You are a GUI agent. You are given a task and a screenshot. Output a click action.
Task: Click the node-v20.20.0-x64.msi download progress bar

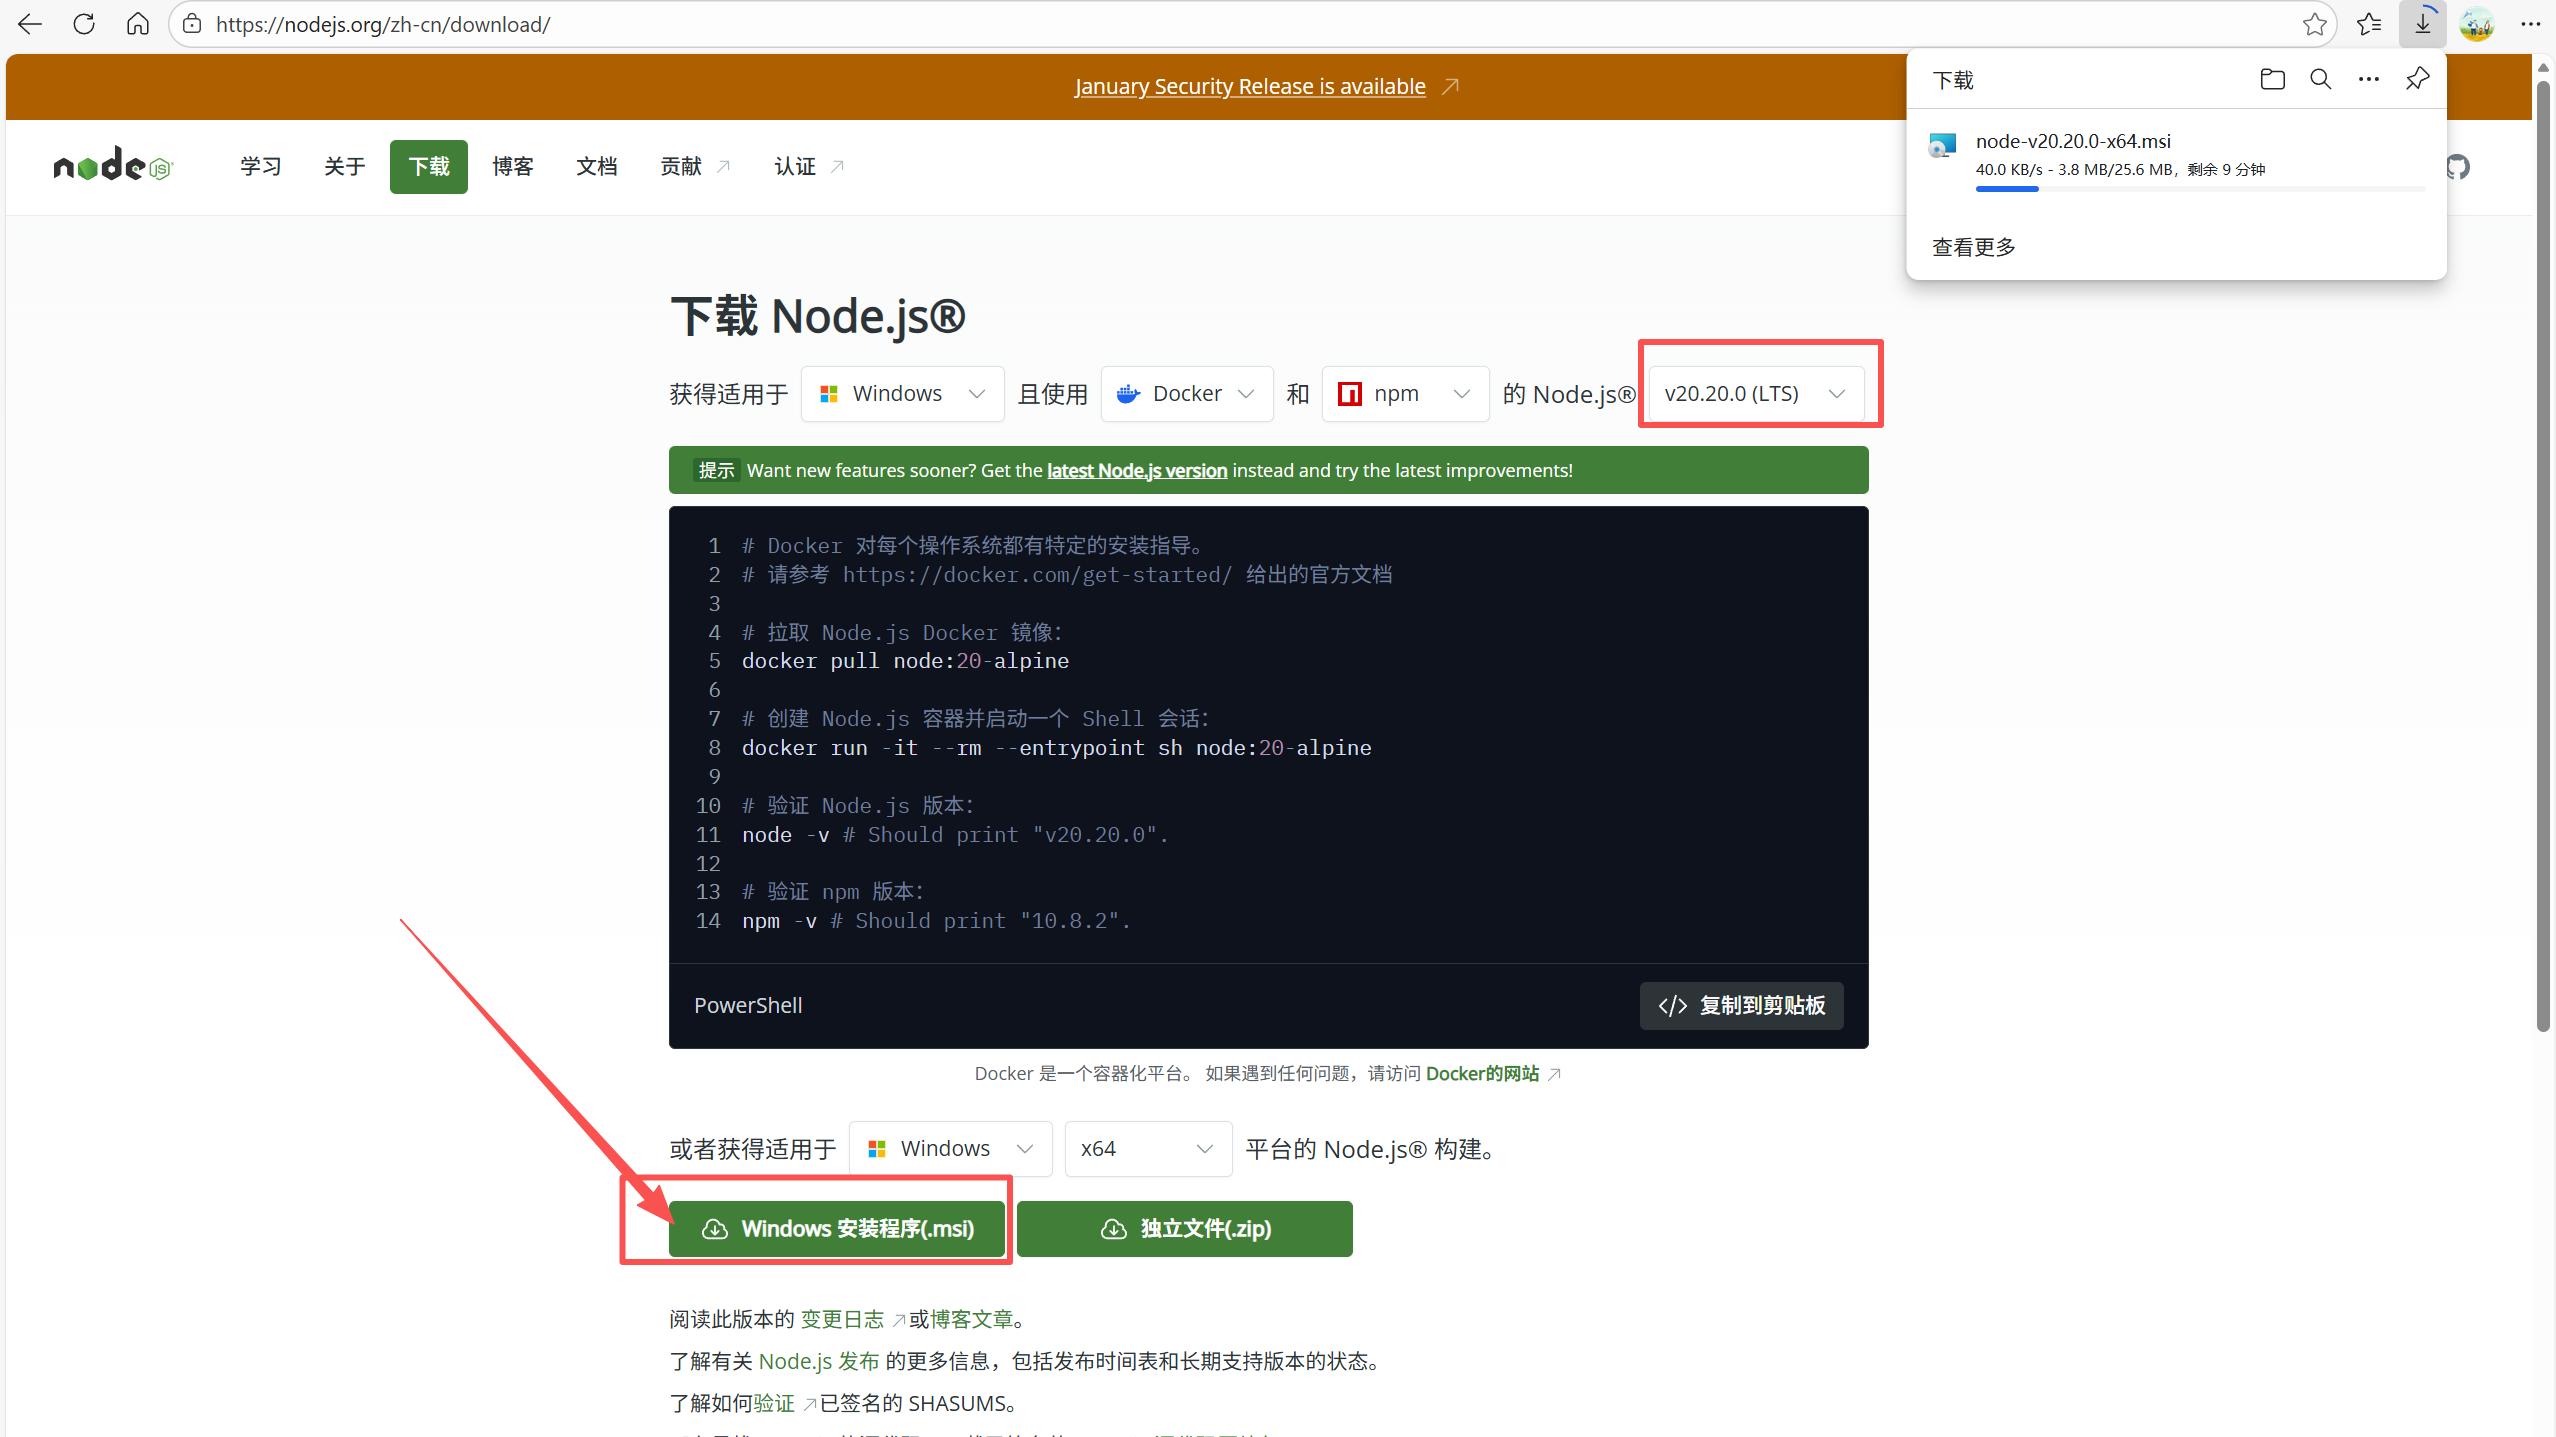pyautogui.click(x=2199, y=189)
